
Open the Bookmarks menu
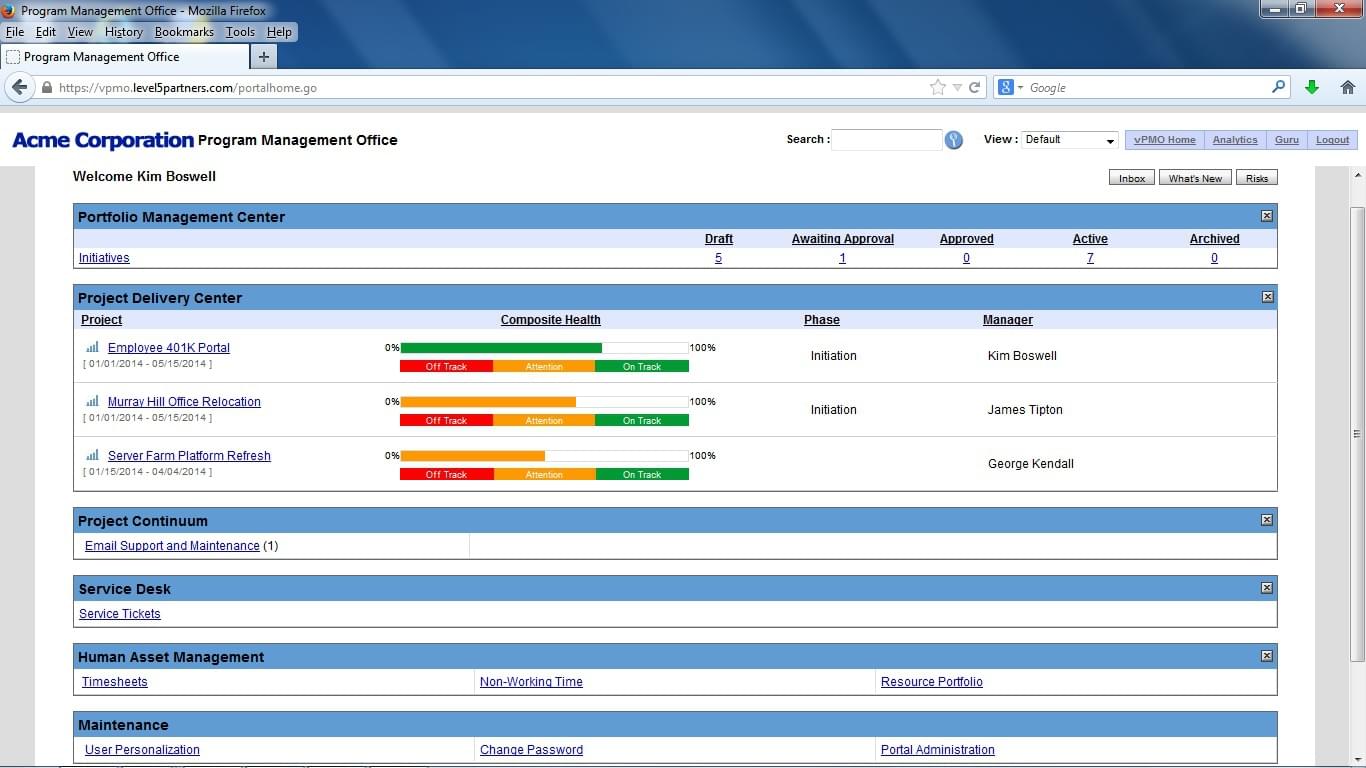click(x=184, y=31)
